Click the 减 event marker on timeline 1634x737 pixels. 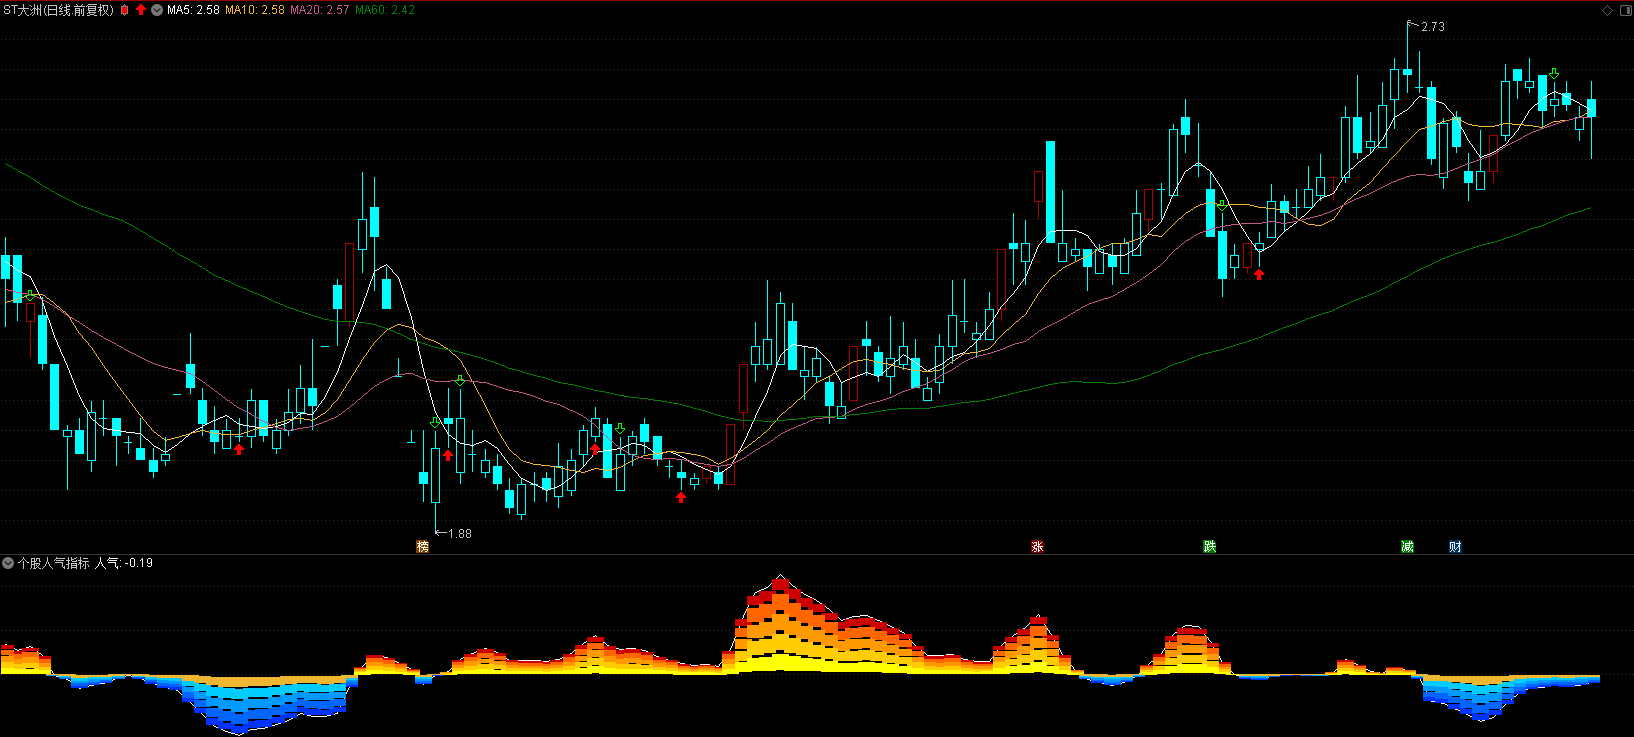tap(1407, 546)
